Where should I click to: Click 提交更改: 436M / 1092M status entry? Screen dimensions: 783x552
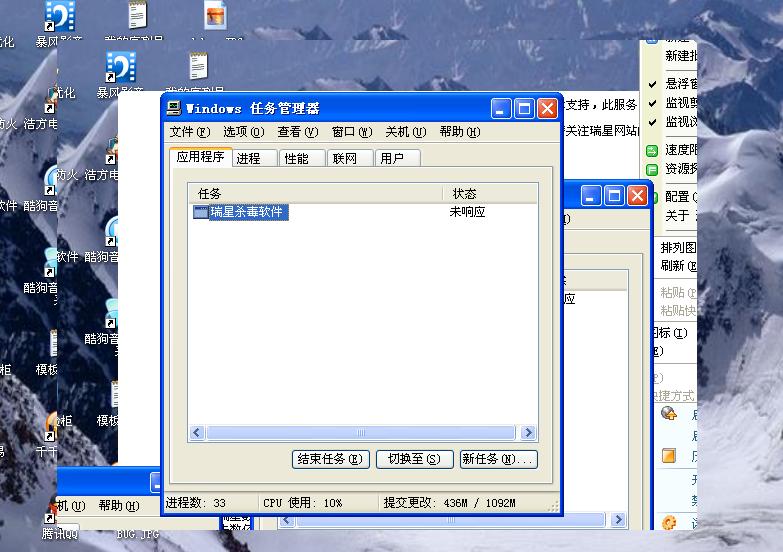click(x=449, y=503)
